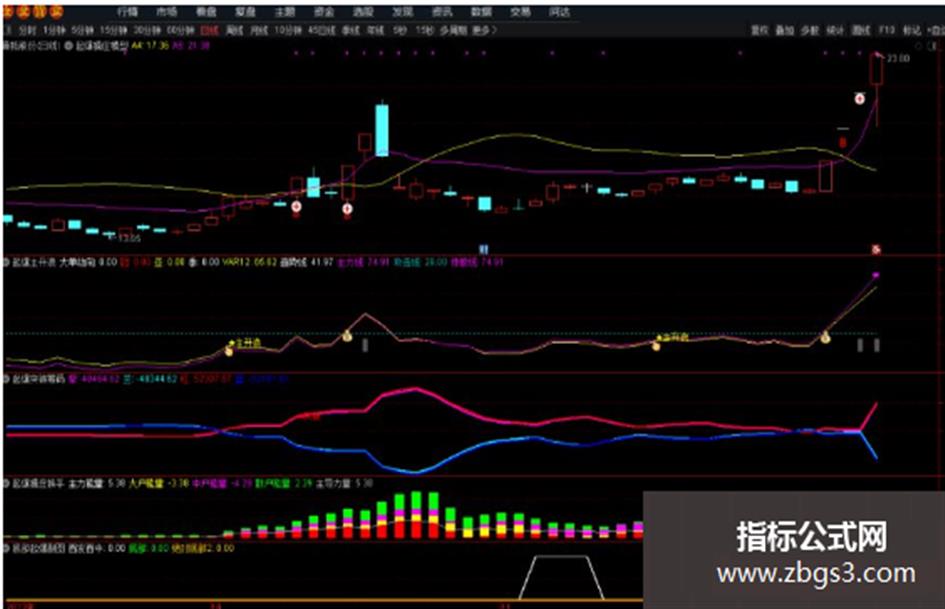The height and width of the screenshot is (609, 945).
Task: Click red circle marker near the final candle
Action: 860,98
